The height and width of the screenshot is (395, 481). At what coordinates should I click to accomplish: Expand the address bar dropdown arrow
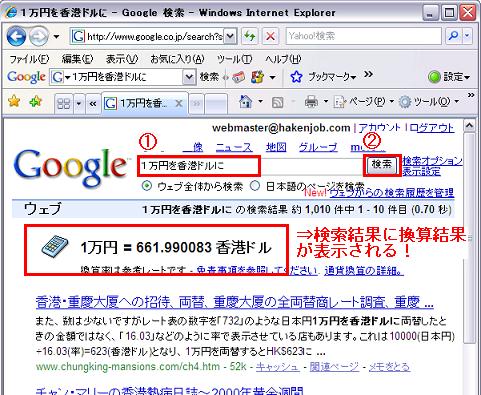click(x=230, y=36)
